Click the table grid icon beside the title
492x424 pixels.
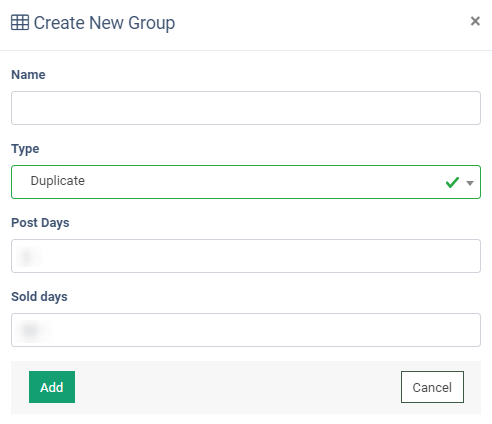20,23
